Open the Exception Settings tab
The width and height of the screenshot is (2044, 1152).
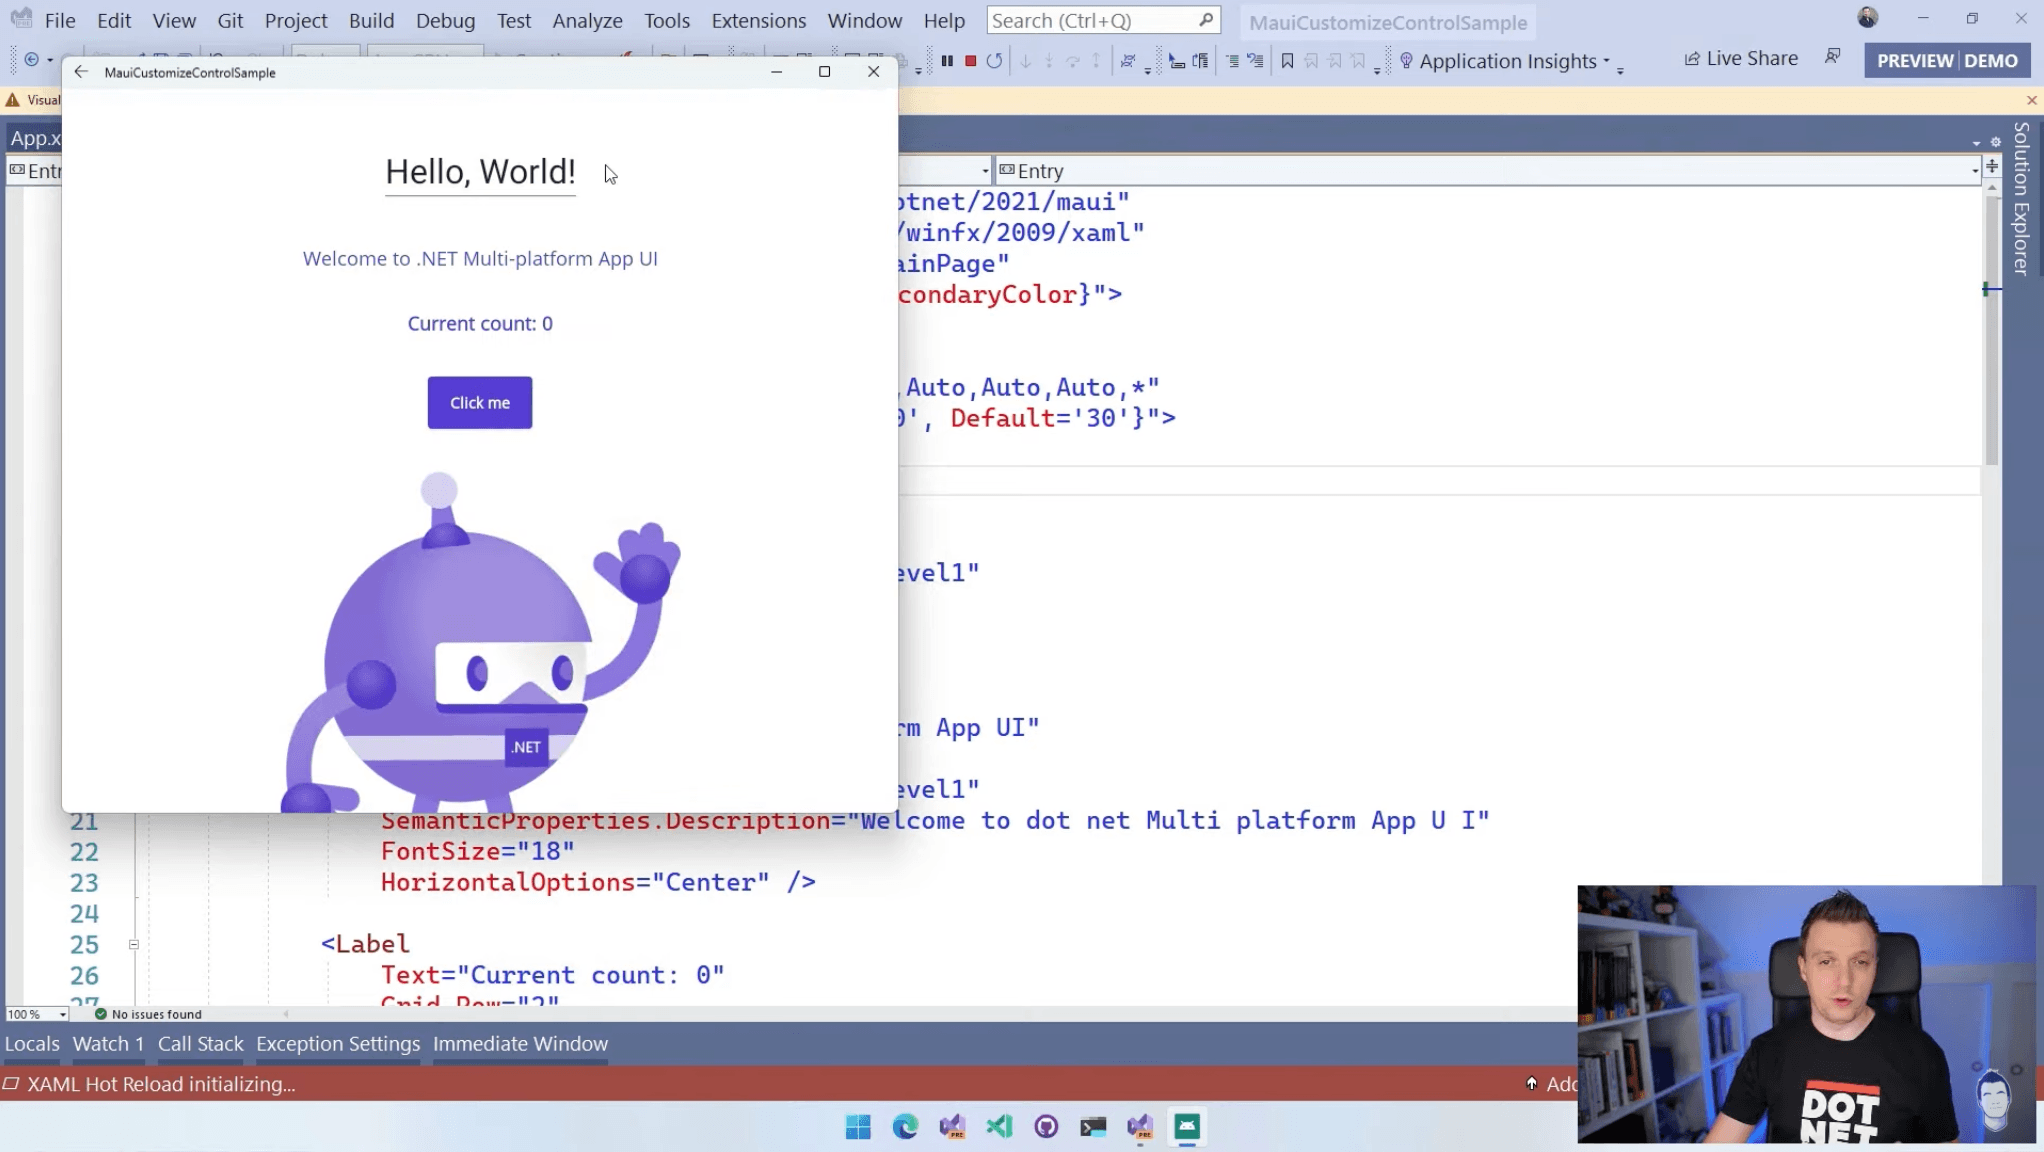pos(338,1043)
